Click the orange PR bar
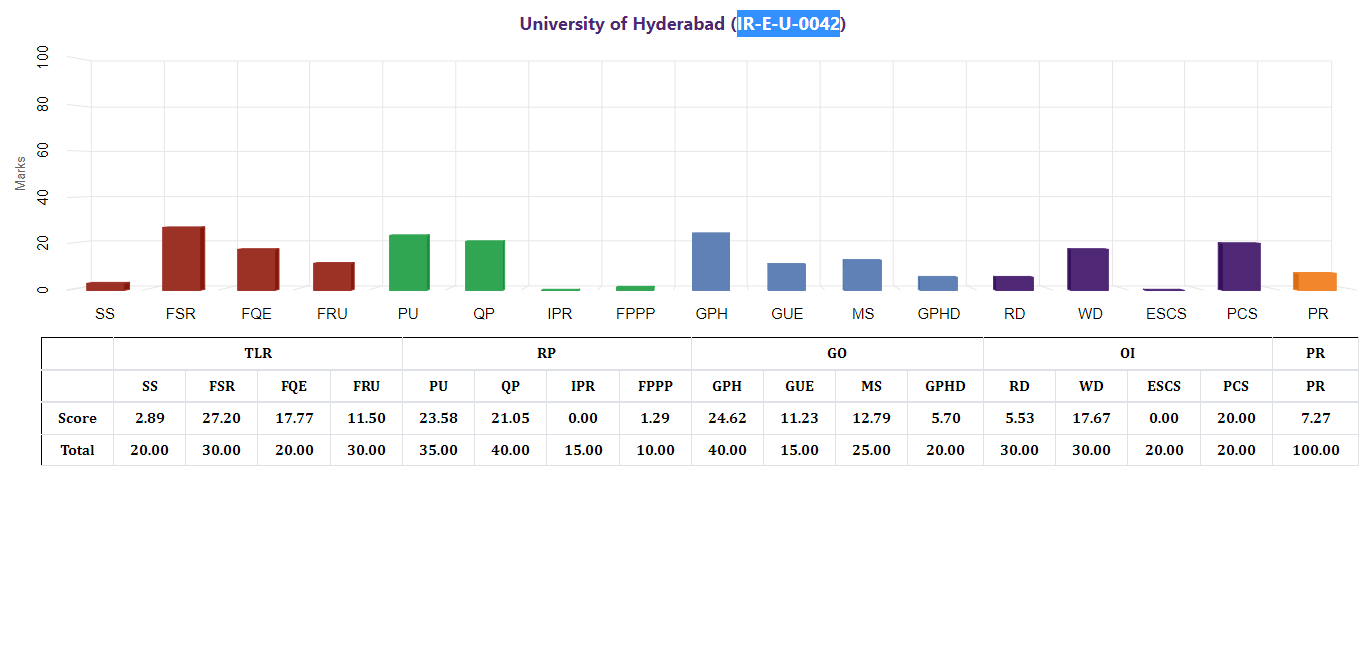This screenshot has height=657, width=1366. [x=1315, y=281]
